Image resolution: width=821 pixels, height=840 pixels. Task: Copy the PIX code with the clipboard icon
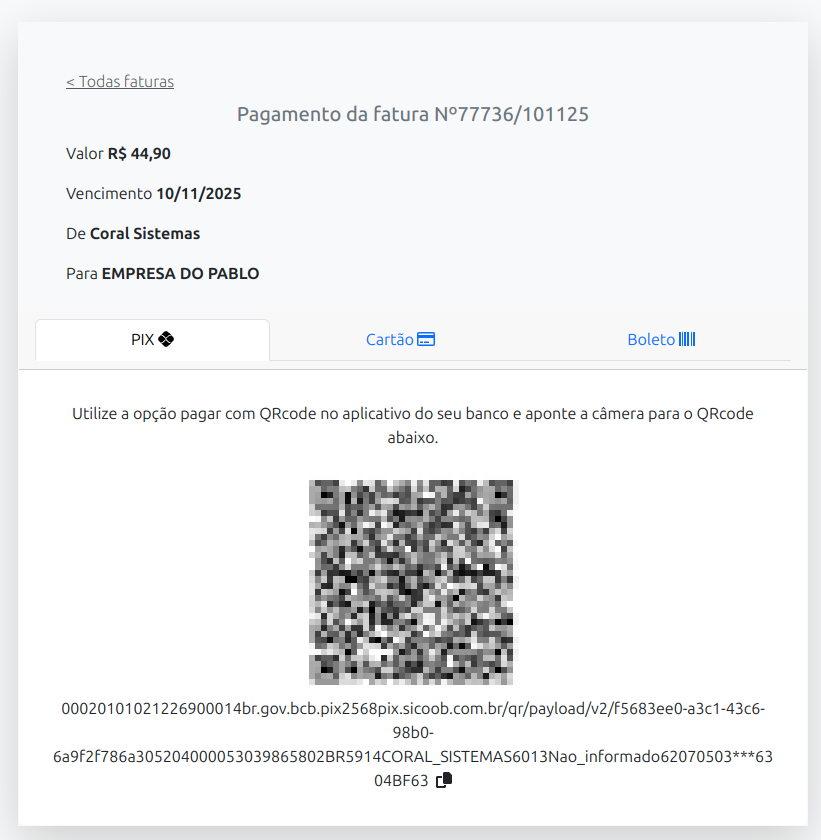[444, 781]
